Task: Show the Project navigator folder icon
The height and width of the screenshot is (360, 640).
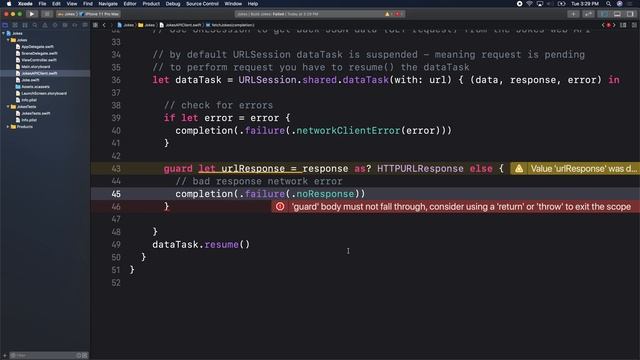Action: pyautogui.click(x=5, y=25)
